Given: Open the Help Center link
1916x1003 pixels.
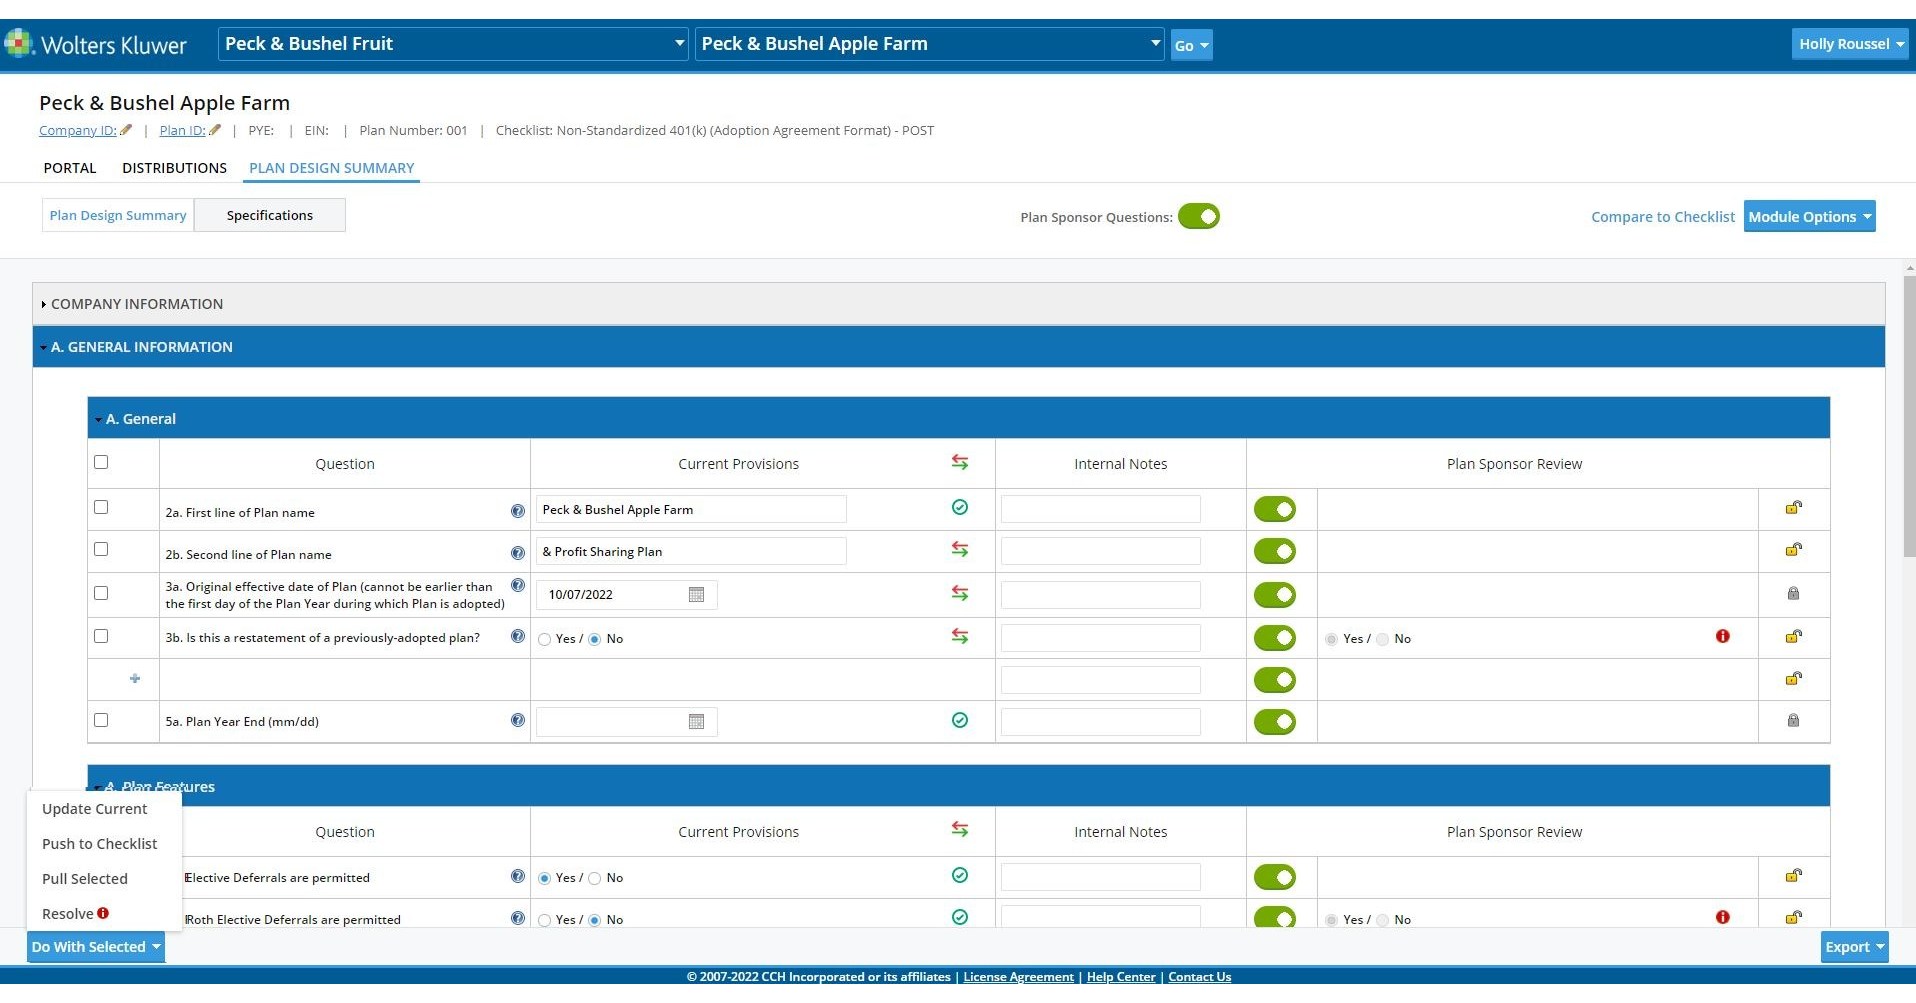Looking at the screenshot, I should click(1120, 976).
